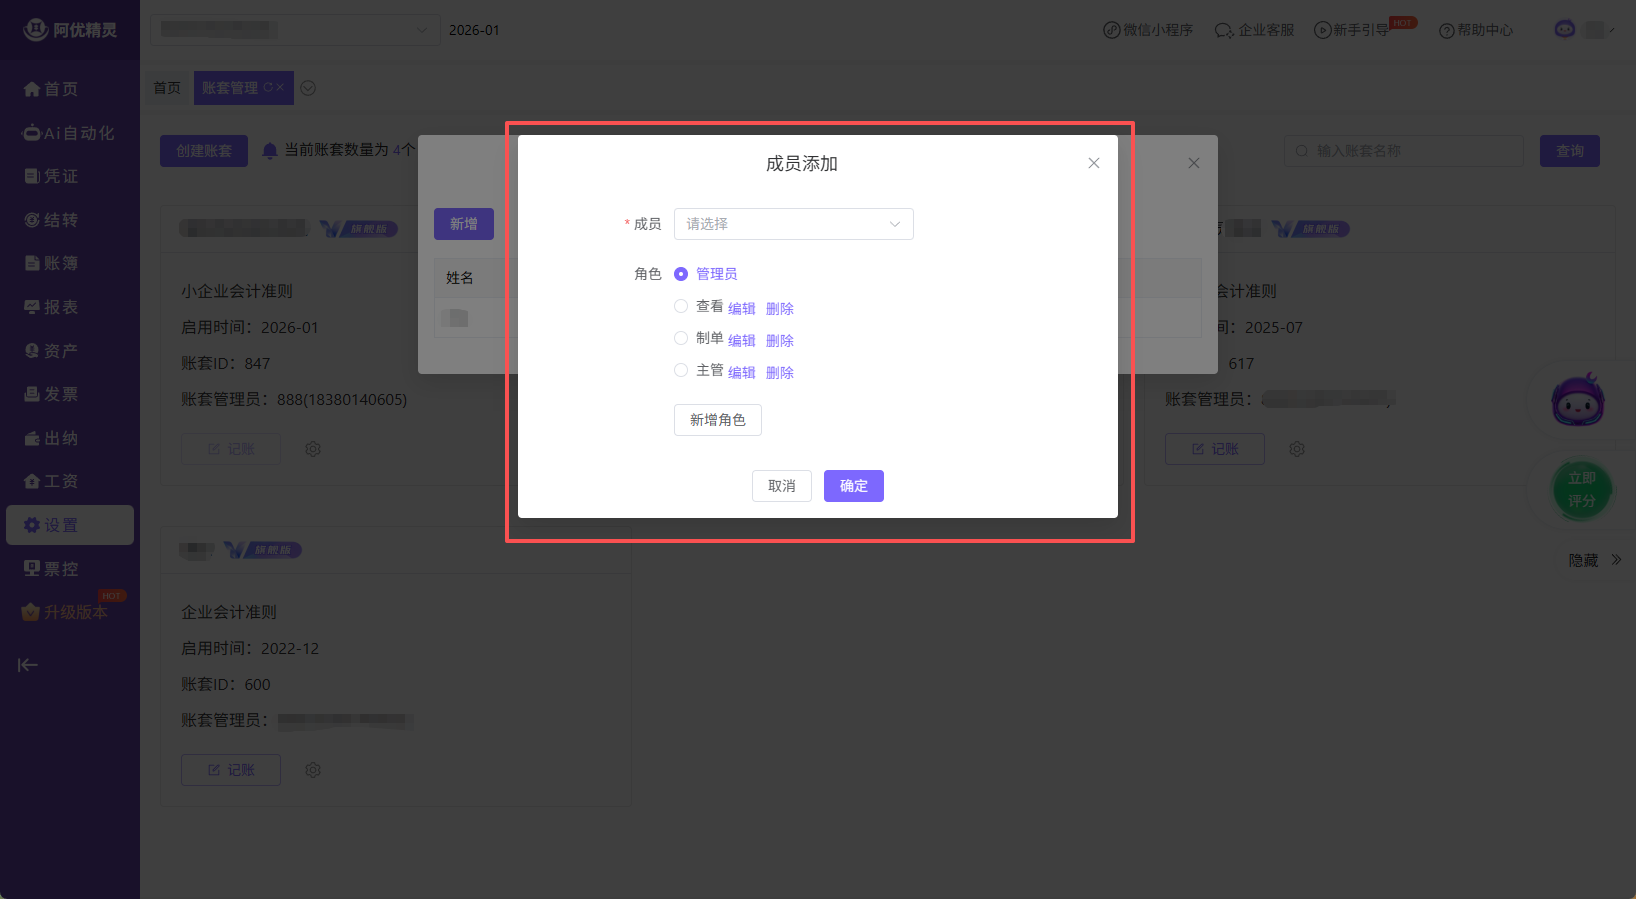Expand the company name dropdown at top
This screenshot has height=899, width=1636.
point(294,30)
